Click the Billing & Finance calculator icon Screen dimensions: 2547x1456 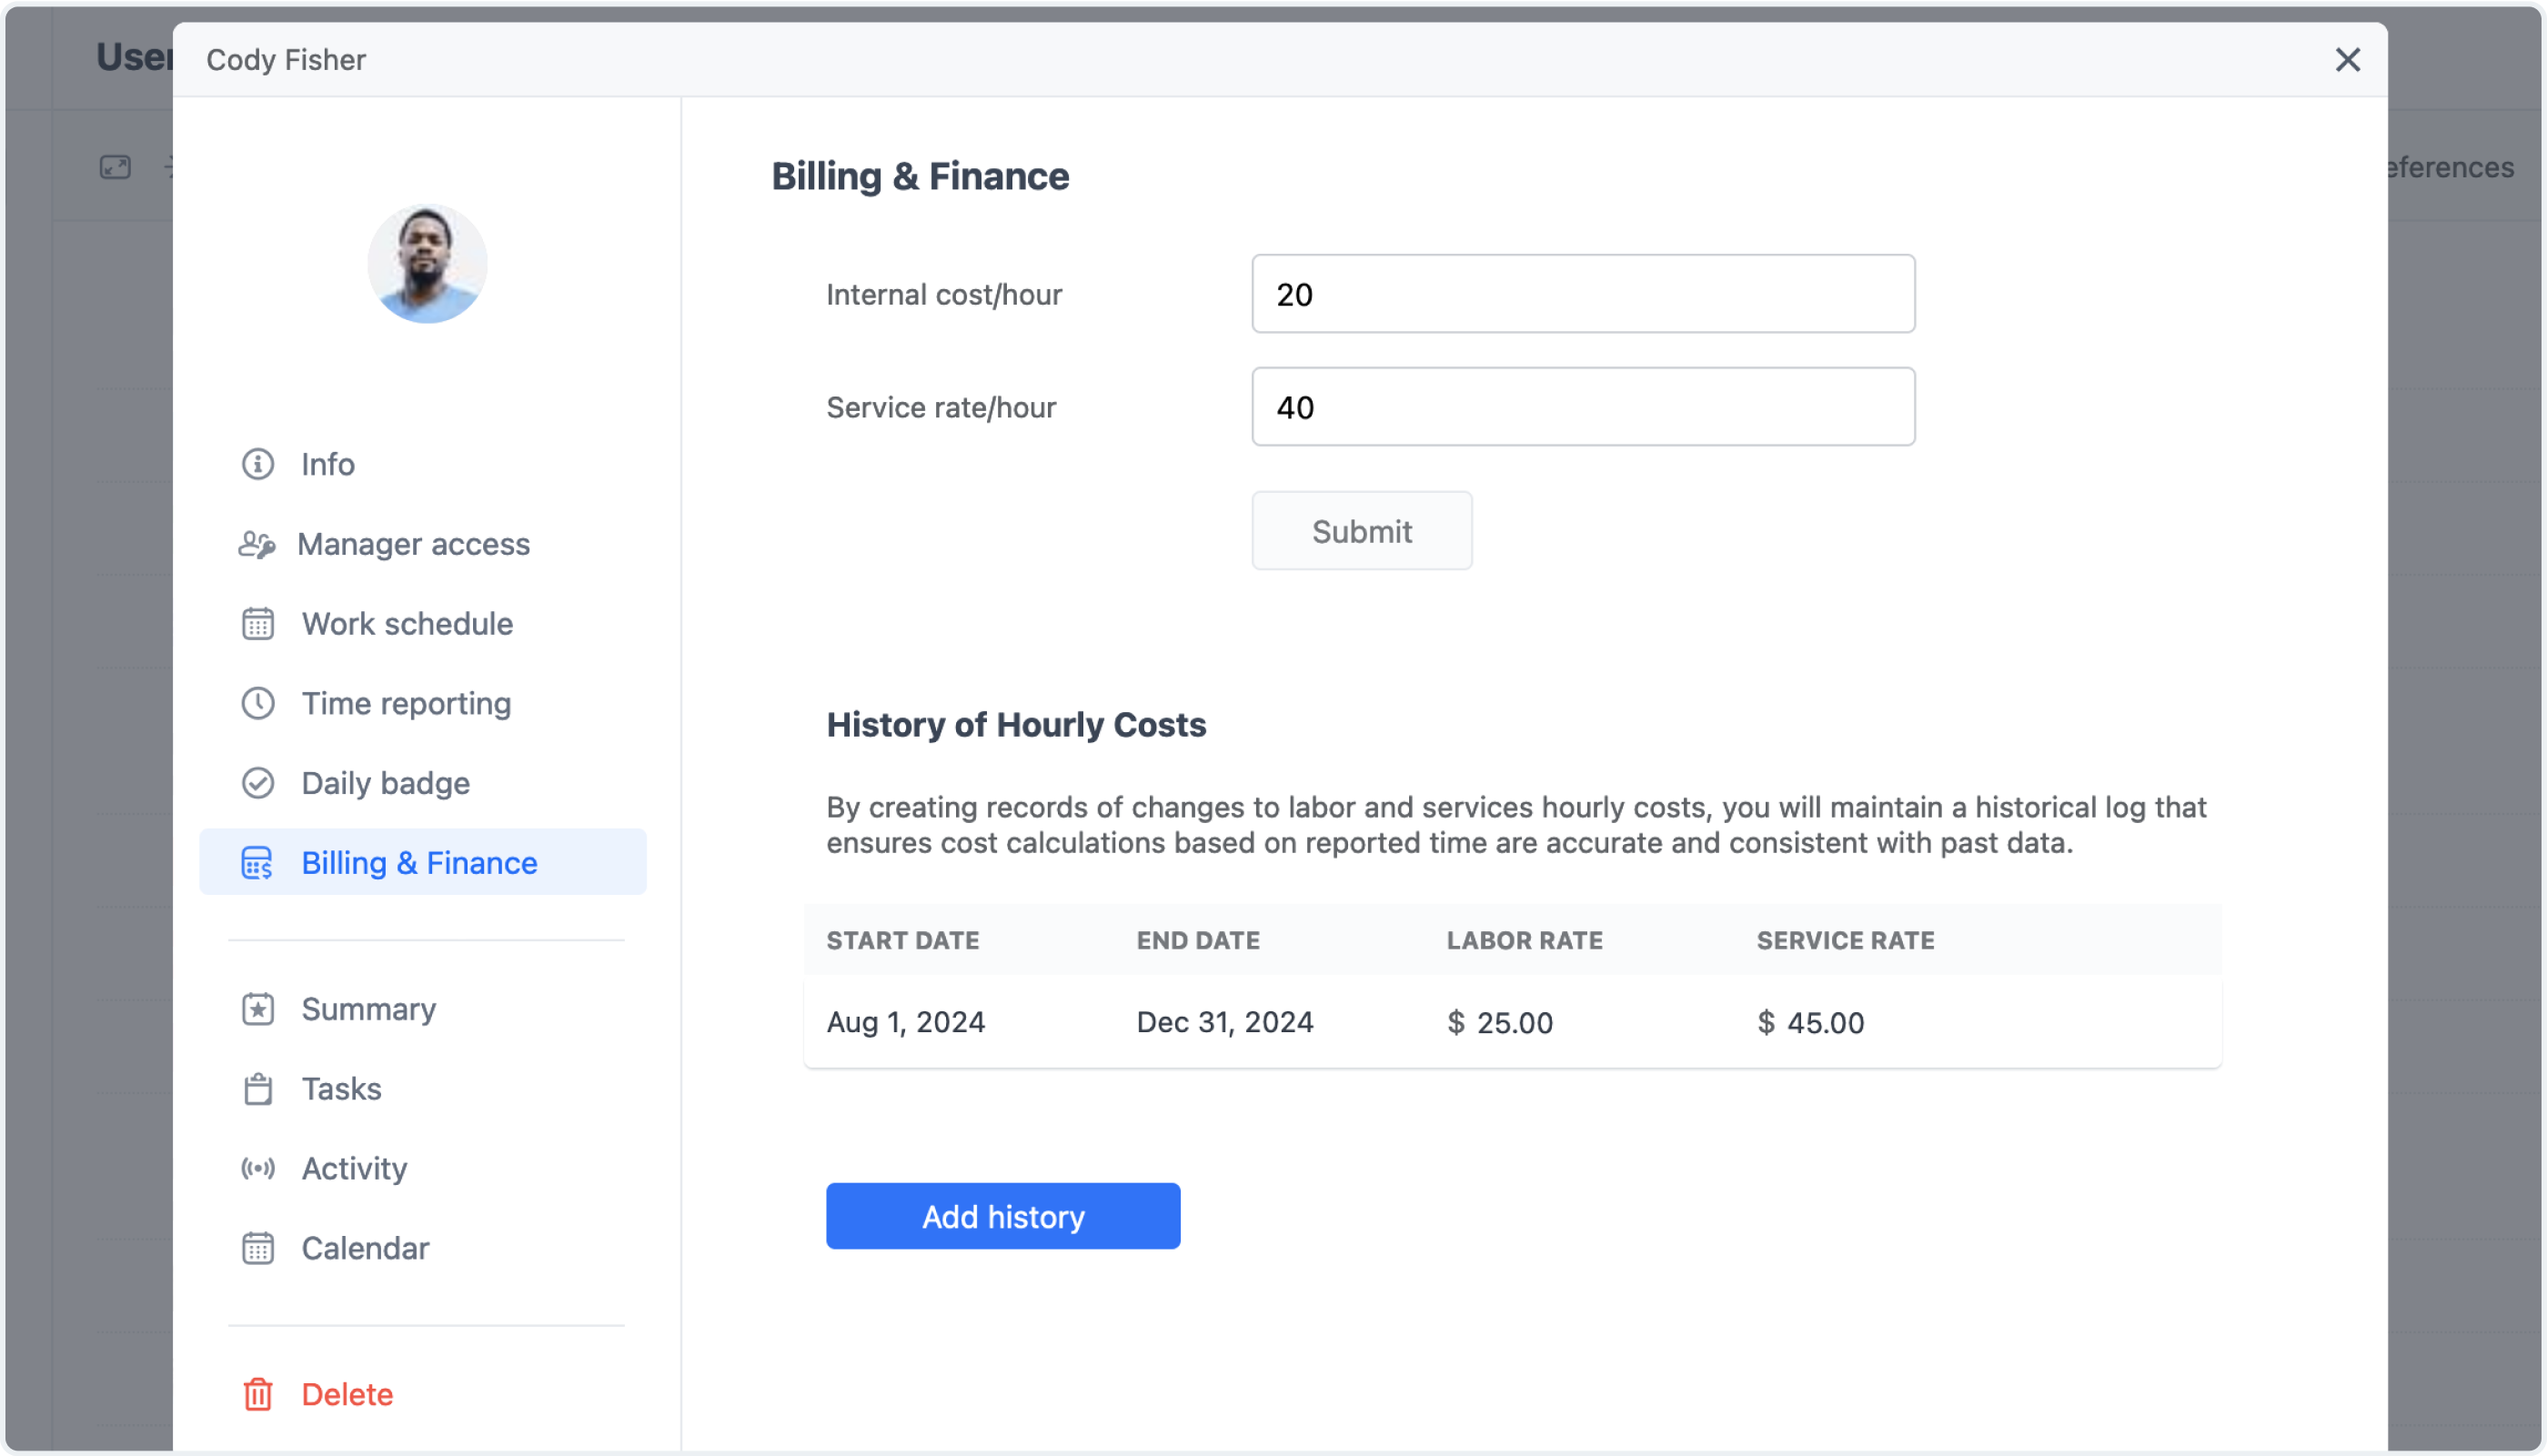click(258, 863)
